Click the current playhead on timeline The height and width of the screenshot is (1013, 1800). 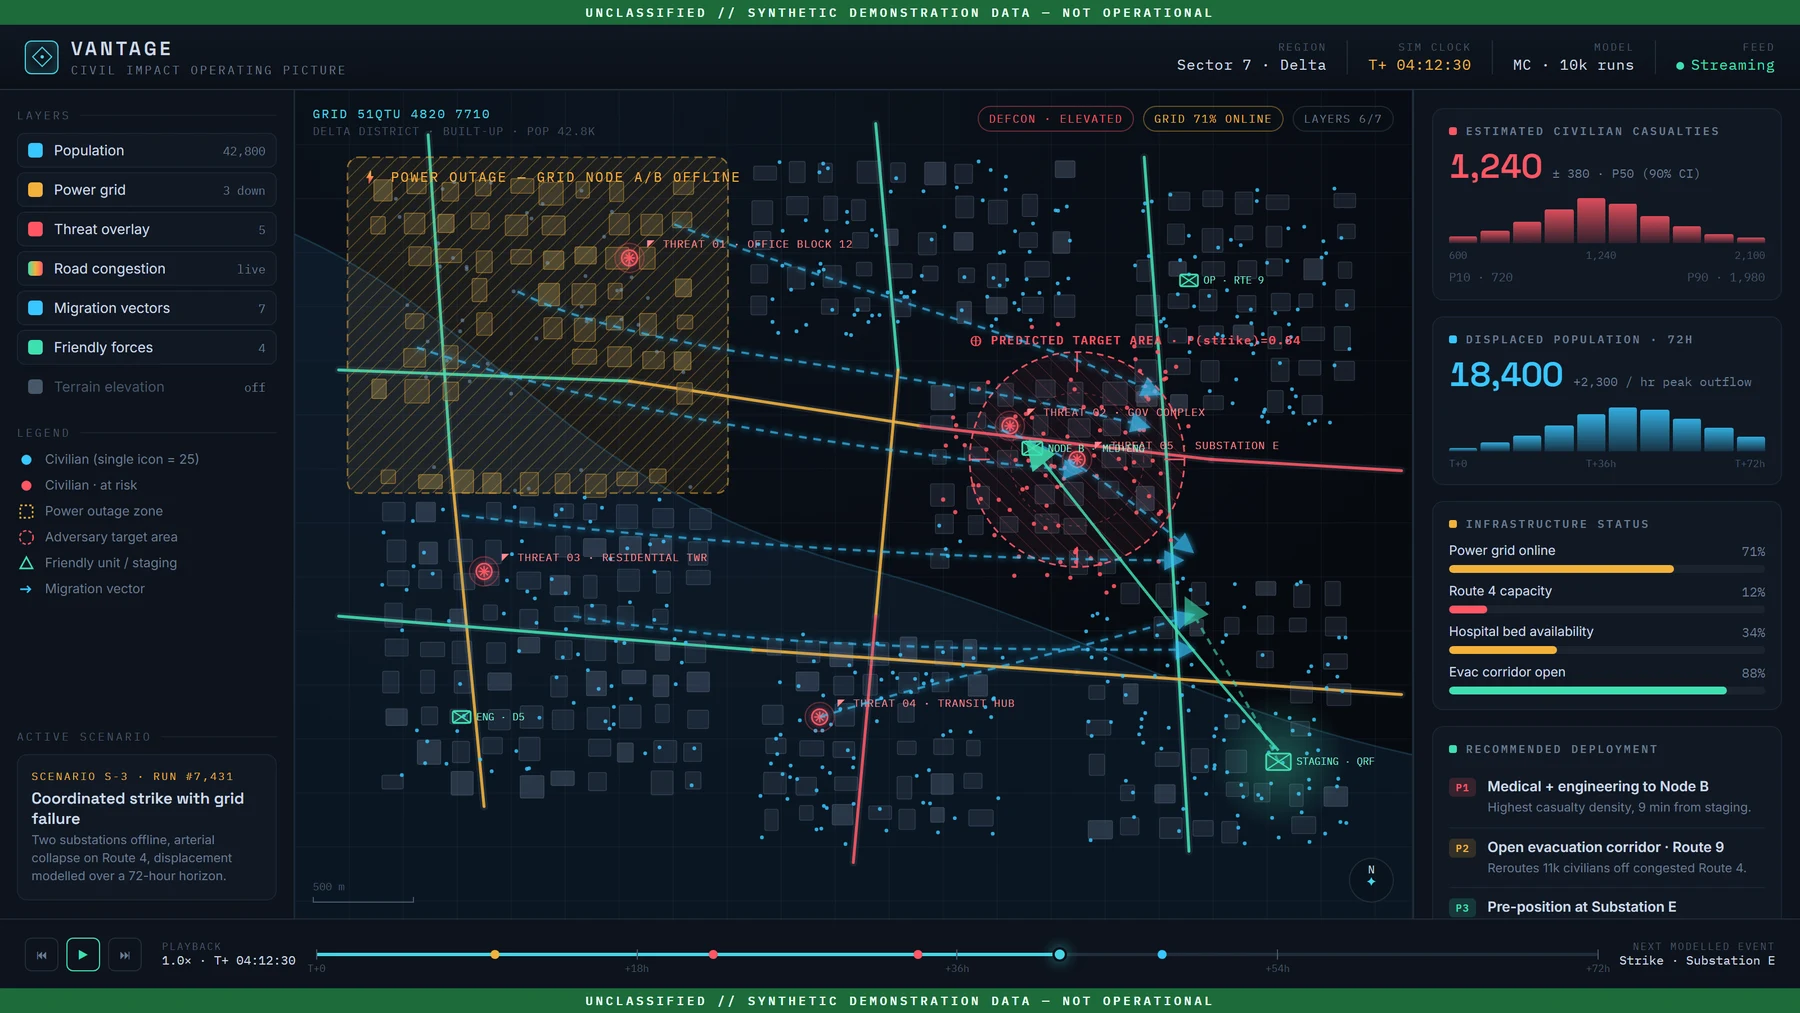(1059, 954)
